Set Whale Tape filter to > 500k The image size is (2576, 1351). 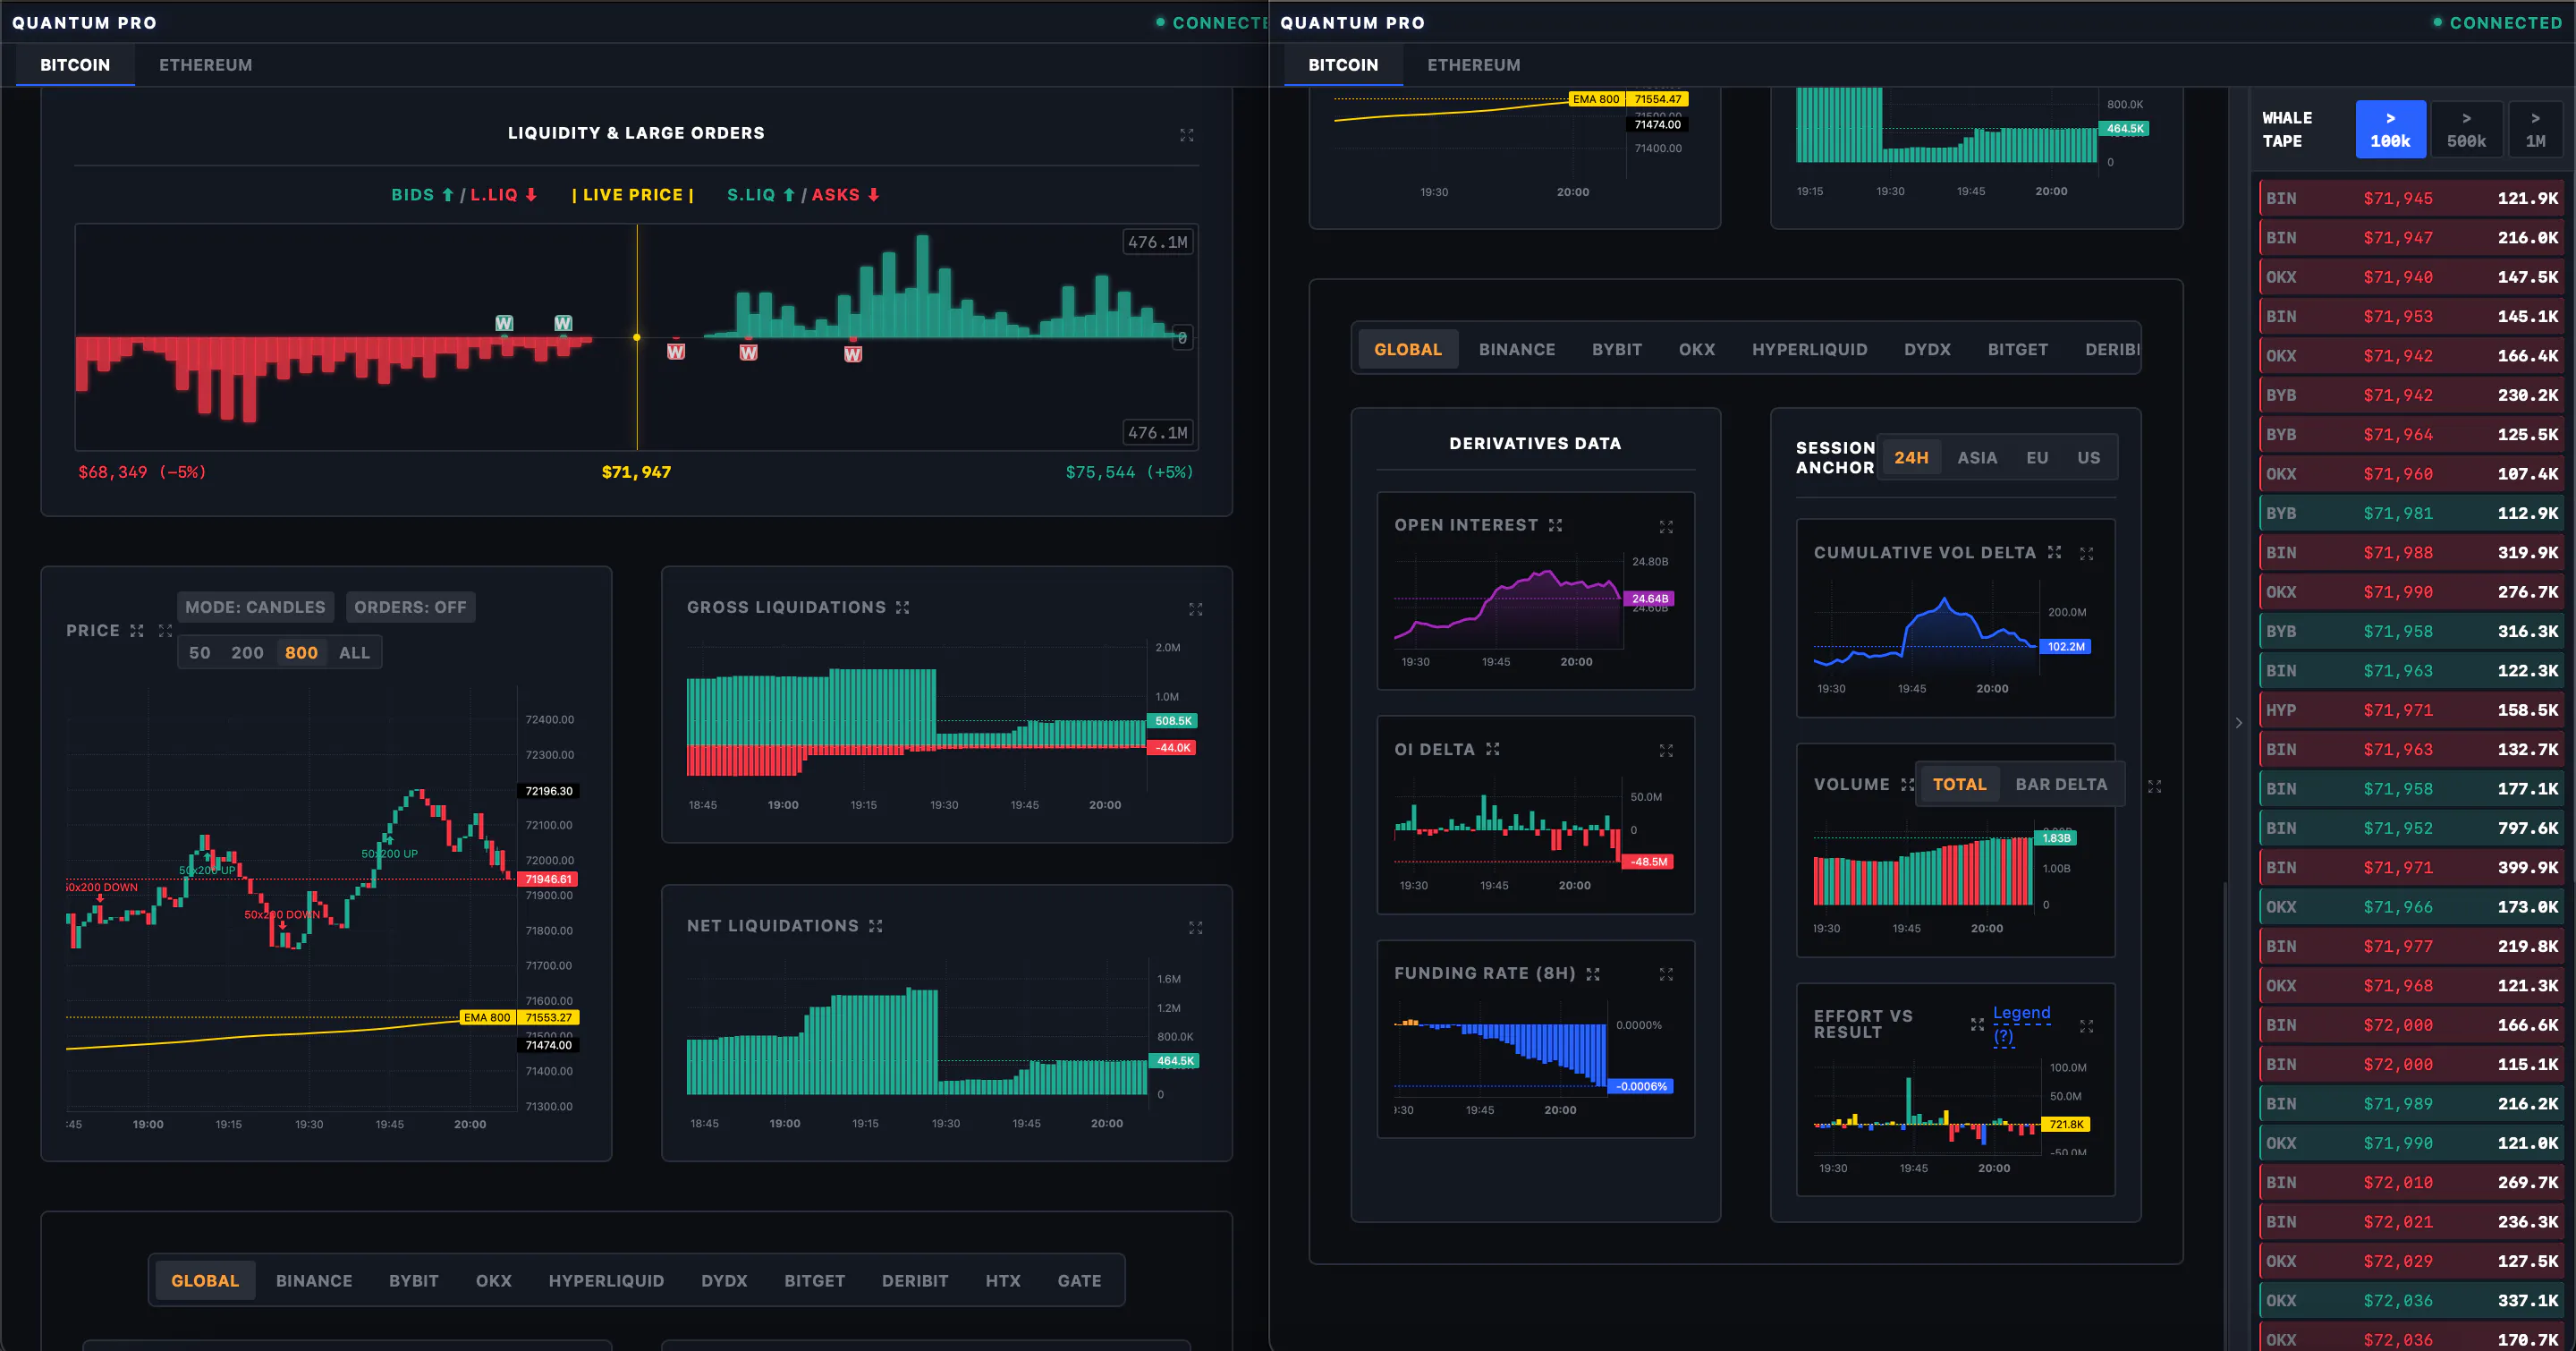[x=2466, y=129]
